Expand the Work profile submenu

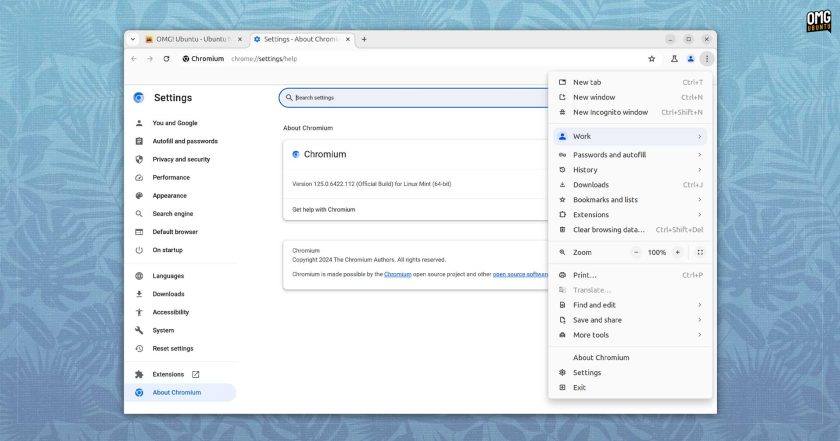(x=630, y=137)
